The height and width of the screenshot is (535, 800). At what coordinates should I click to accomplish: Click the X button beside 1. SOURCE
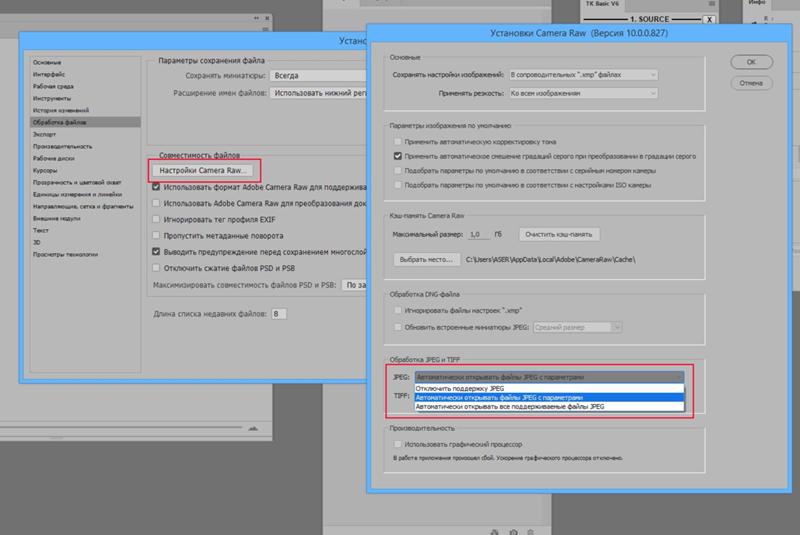tap(709, 19)
